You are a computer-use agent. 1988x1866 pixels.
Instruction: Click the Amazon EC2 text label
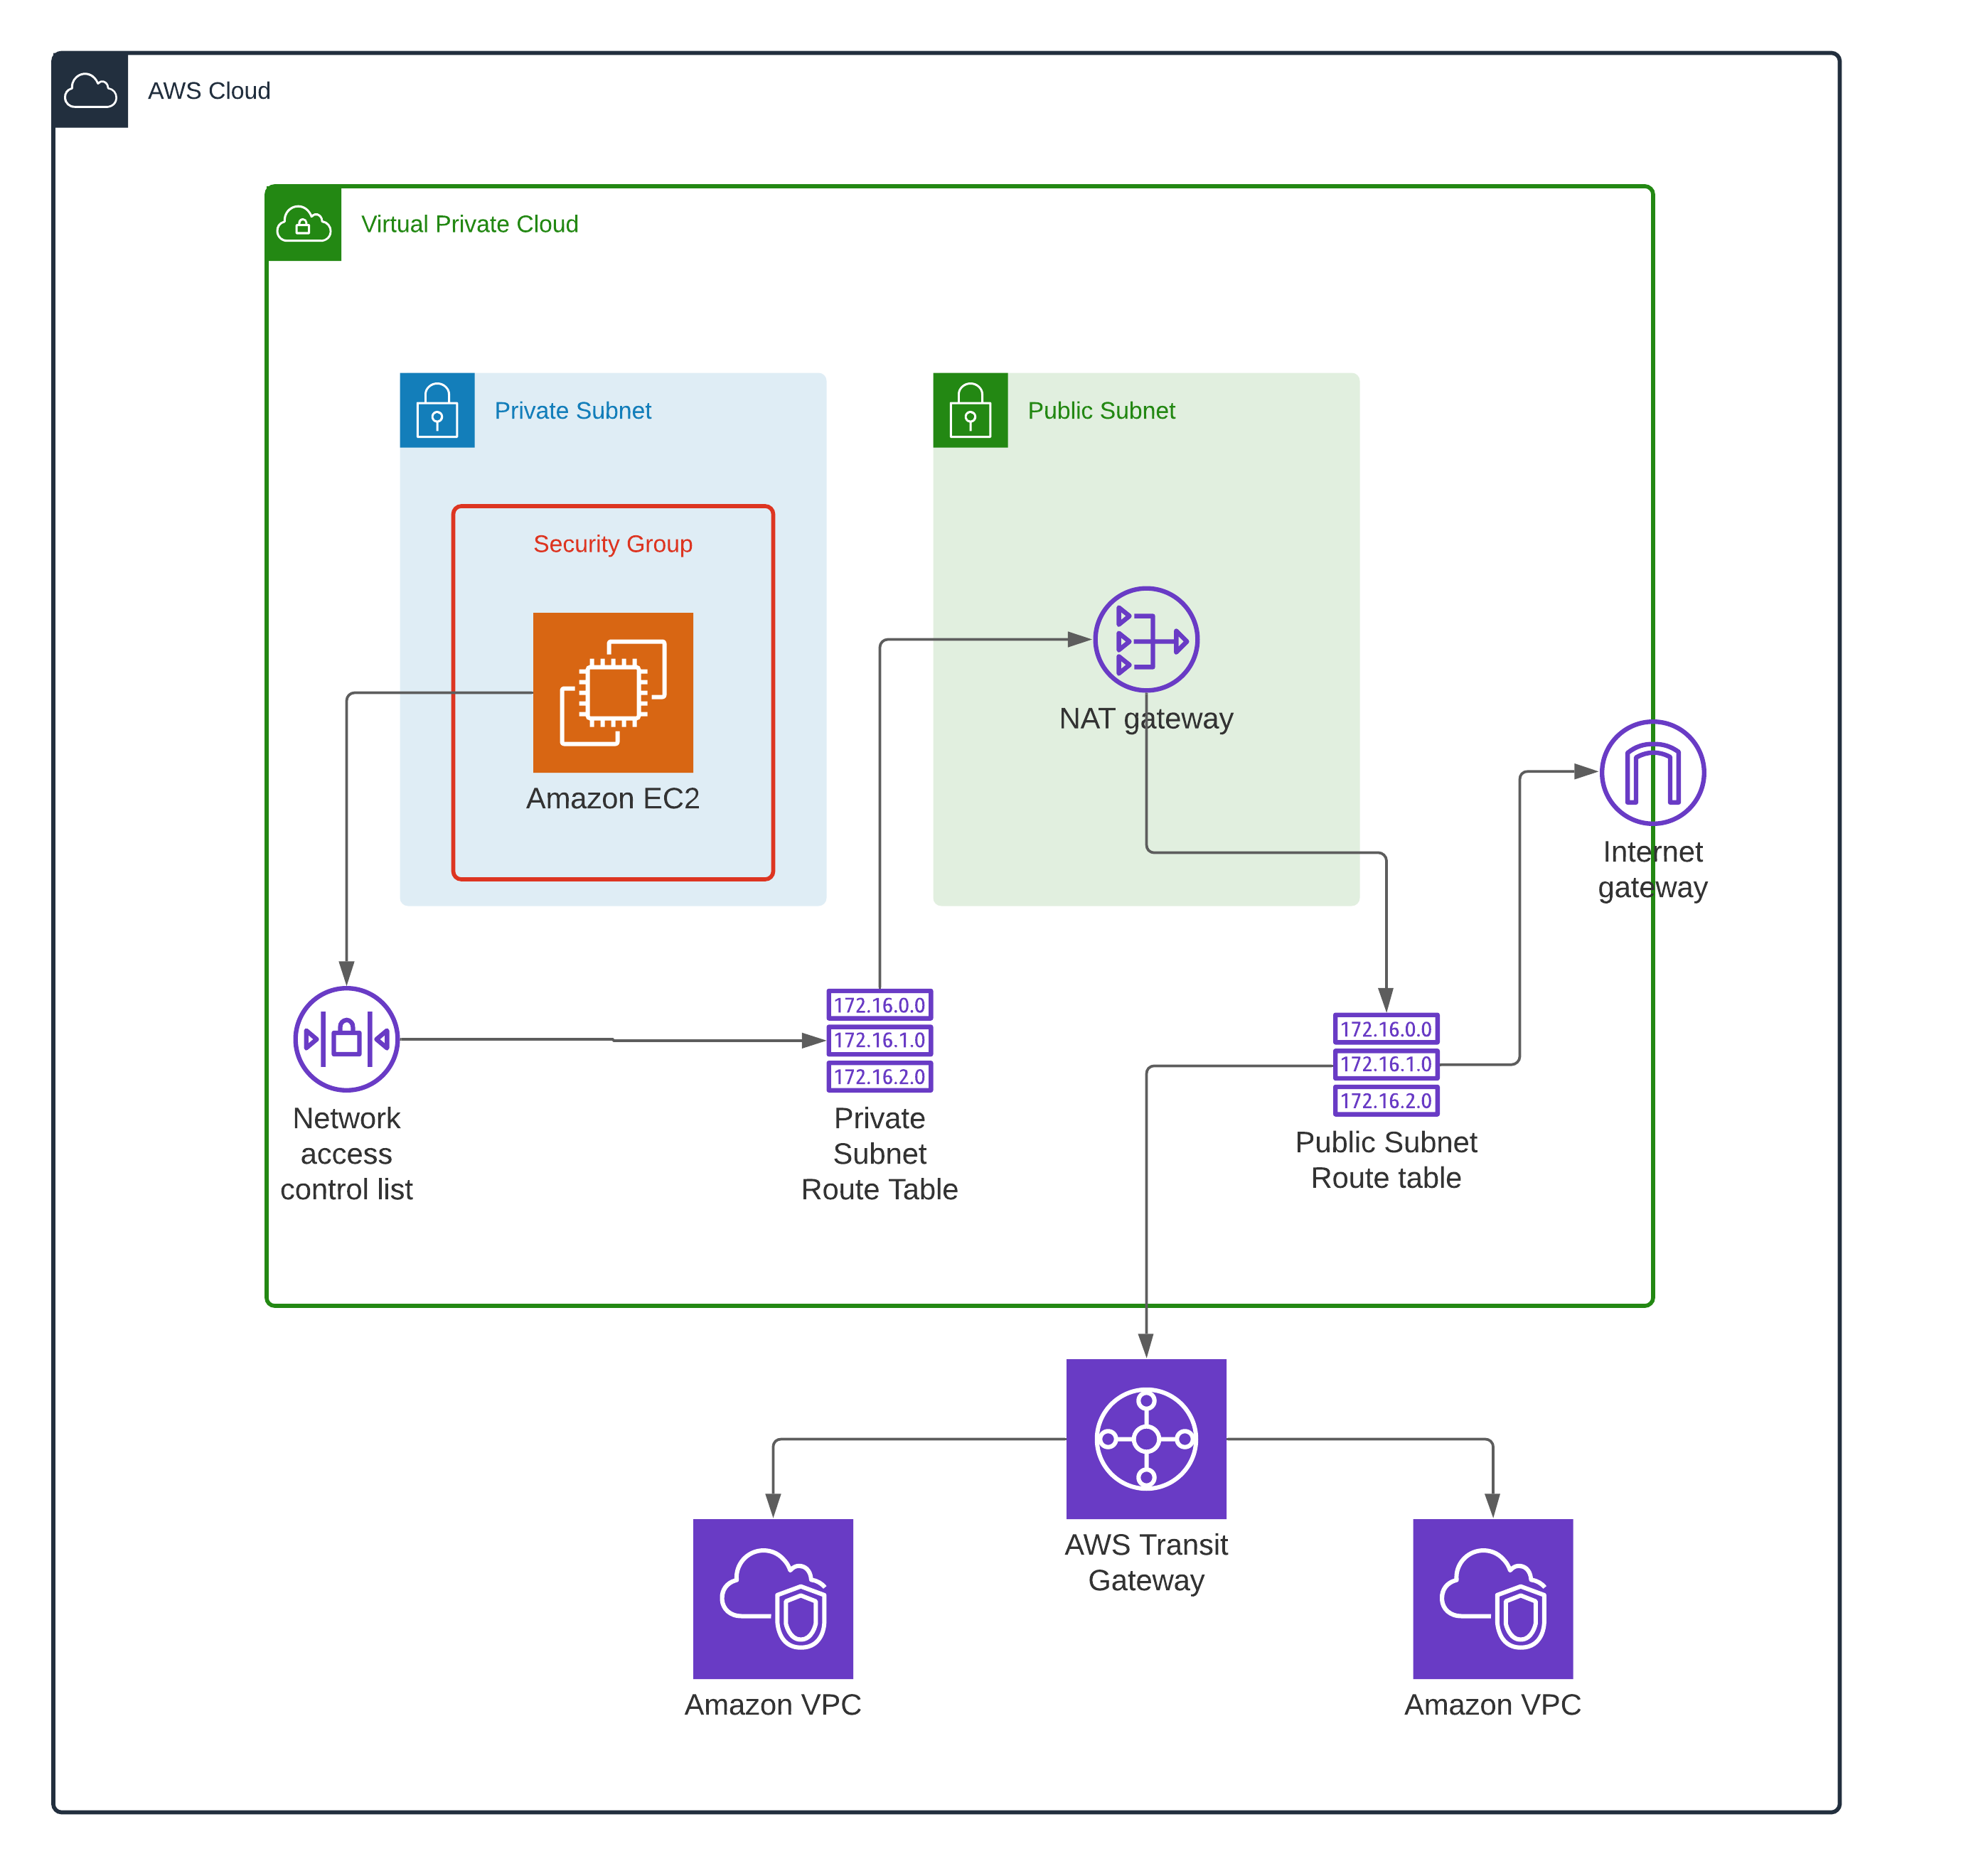pyautogui.click(x=612, y=798)
